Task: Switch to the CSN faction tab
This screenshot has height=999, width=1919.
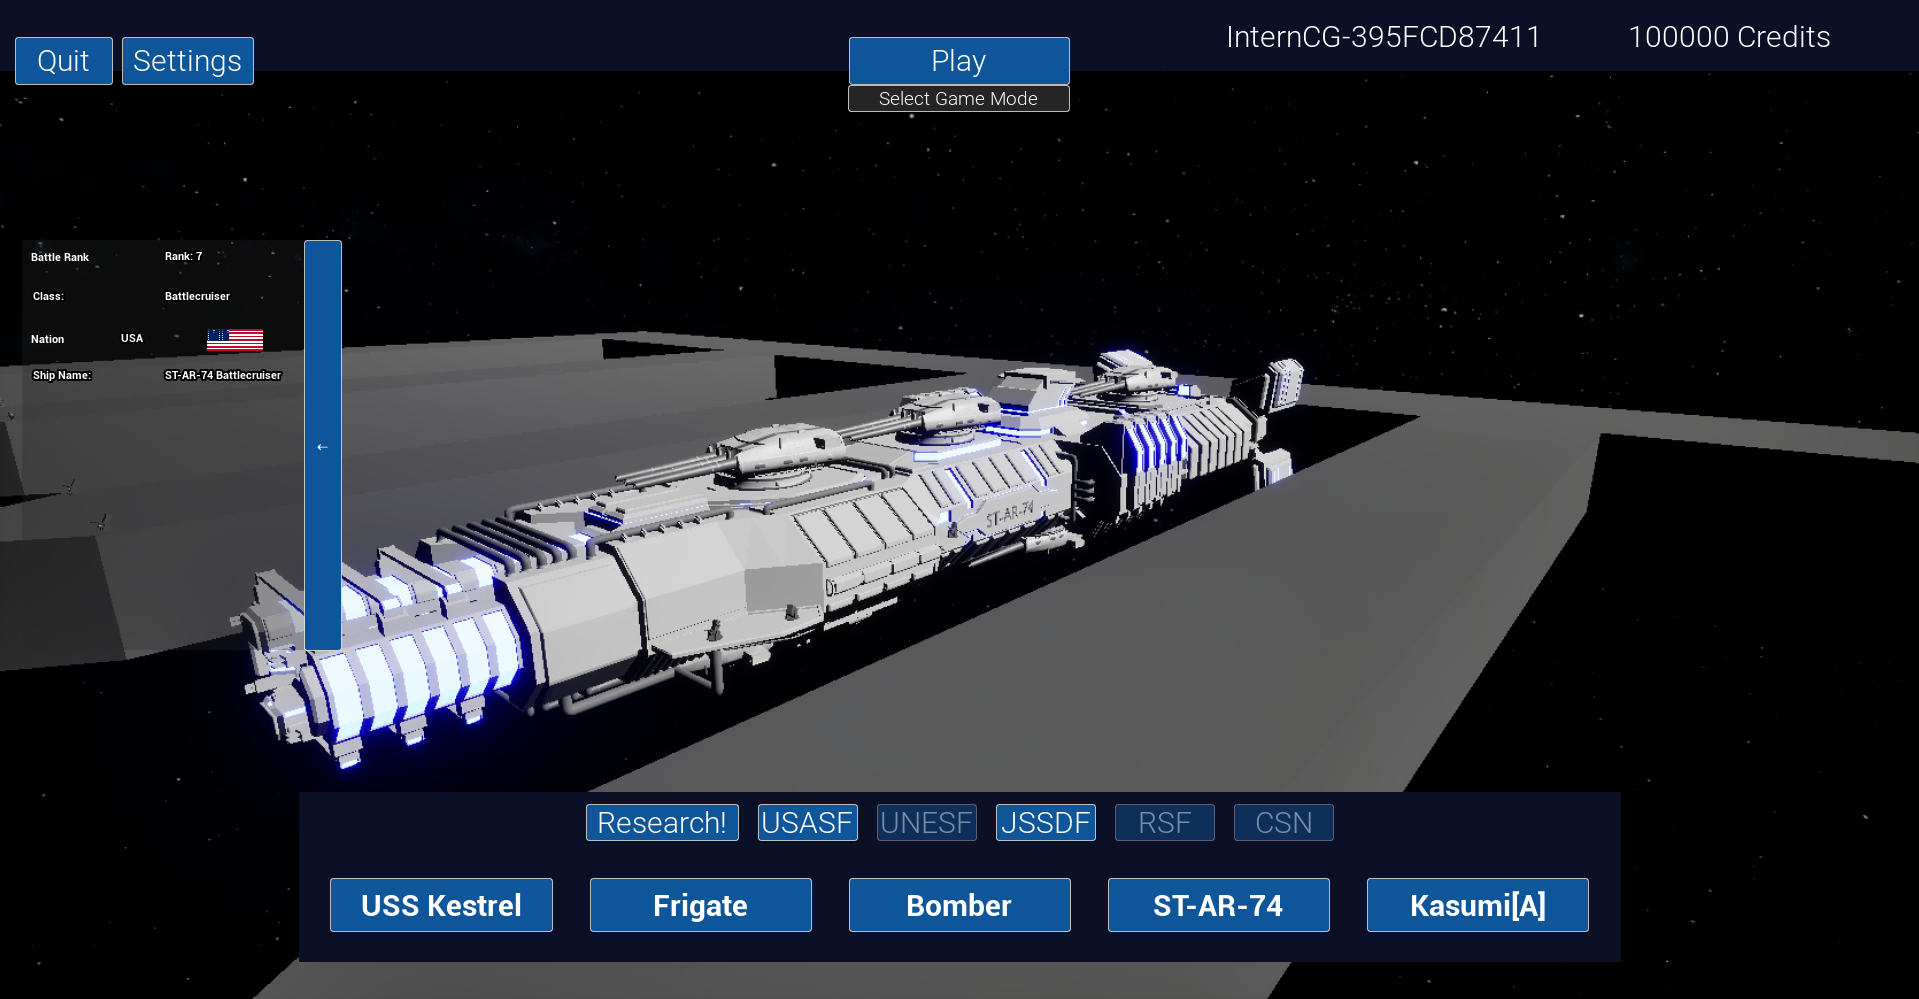Action: (x=1284, y=823)
